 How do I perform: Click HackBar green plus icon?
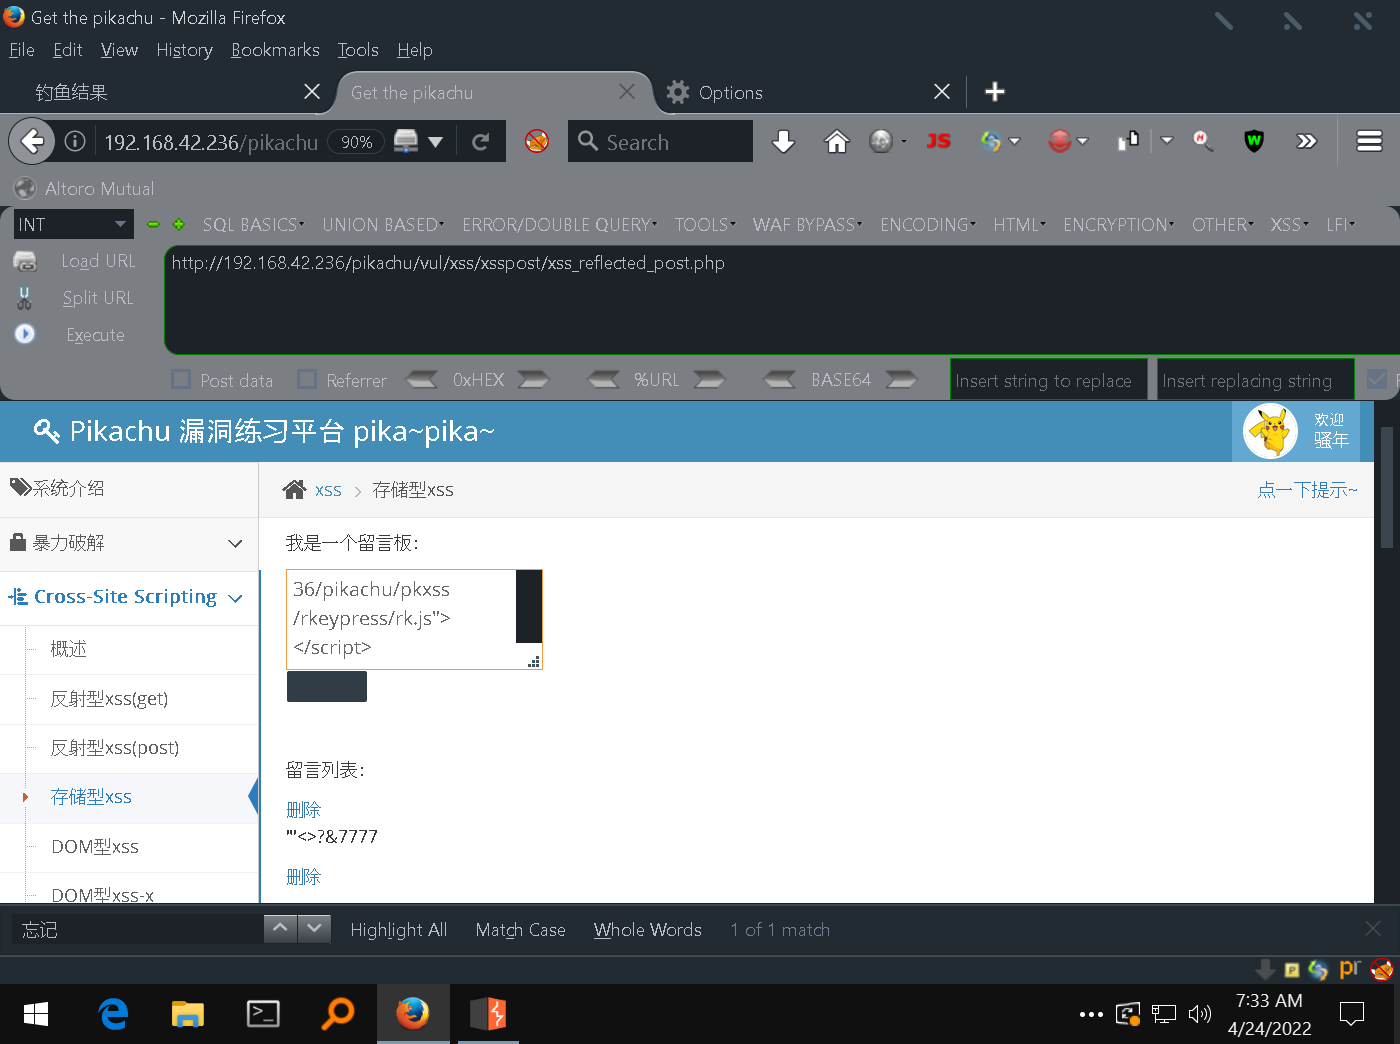coord(179,225)
